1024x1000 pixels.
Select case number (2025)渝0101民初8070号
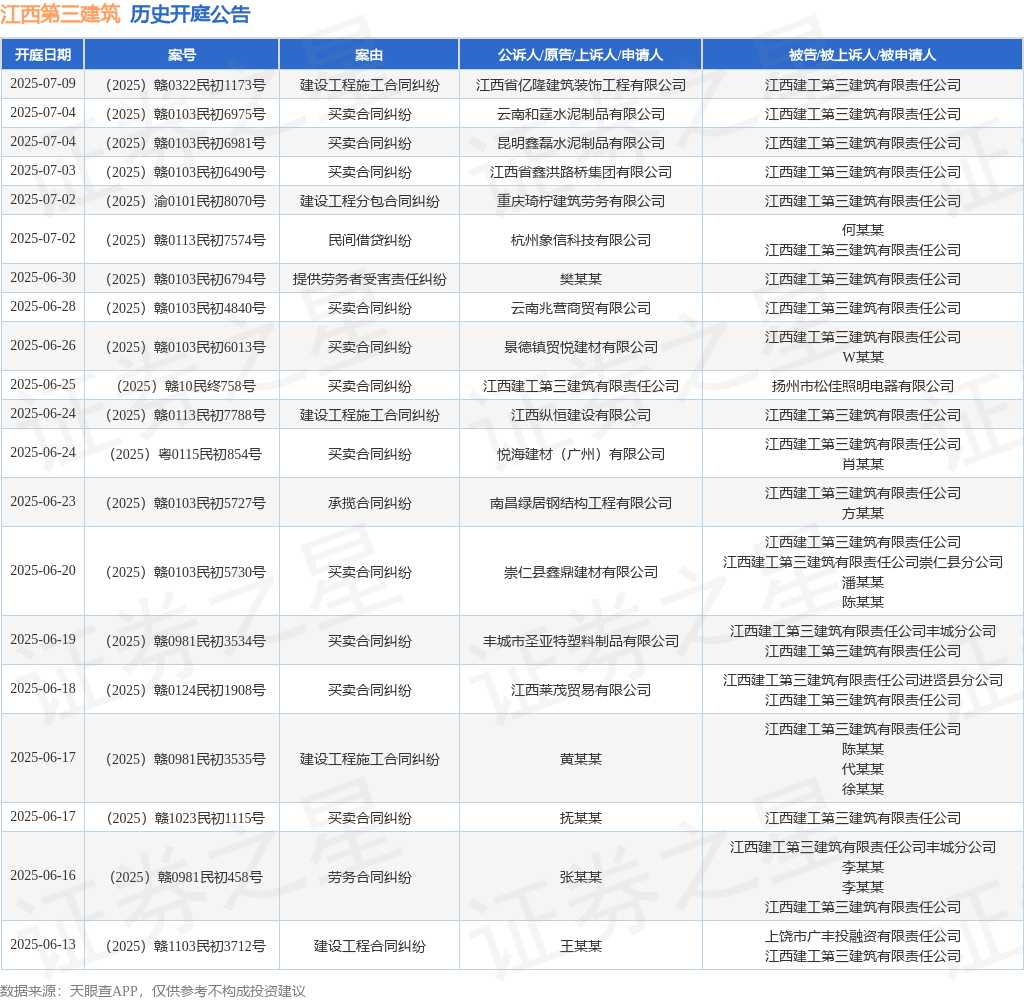click(185, 201)
